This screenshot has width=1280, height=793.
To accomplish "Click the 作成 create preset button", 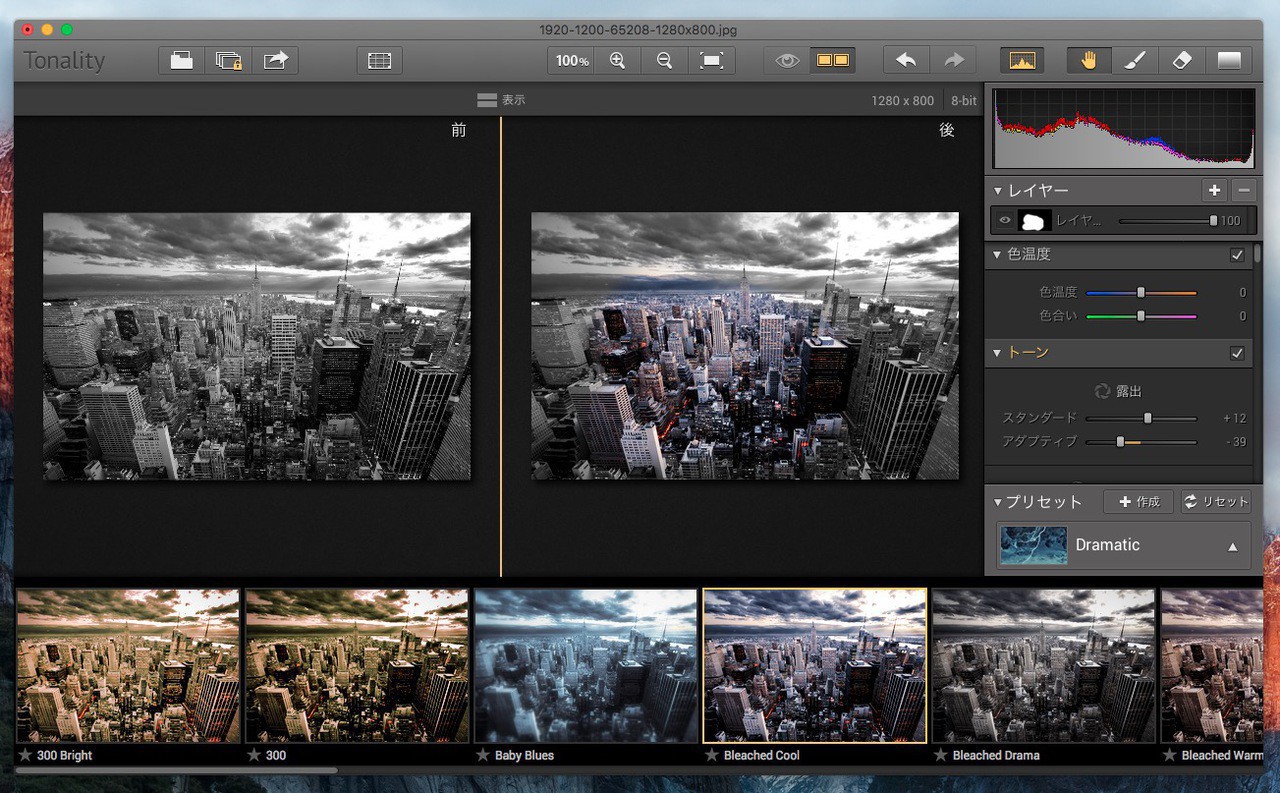I will tap(1138, 502).
